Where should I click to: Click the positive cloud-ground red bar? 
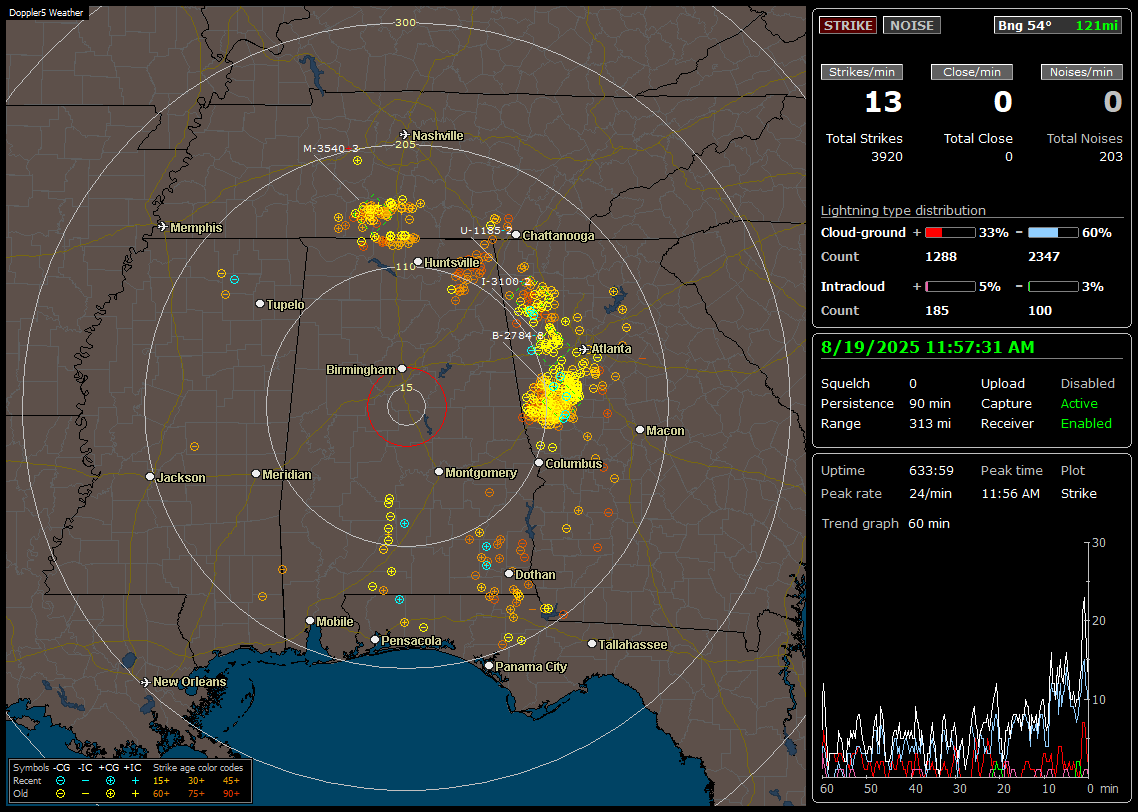pos(950,233)
